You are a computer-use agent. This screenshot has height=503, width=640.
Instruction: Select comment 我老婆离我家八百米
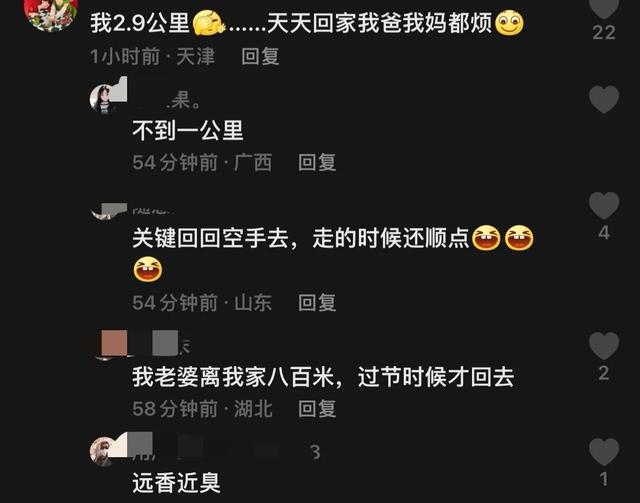tap(323, 377)
